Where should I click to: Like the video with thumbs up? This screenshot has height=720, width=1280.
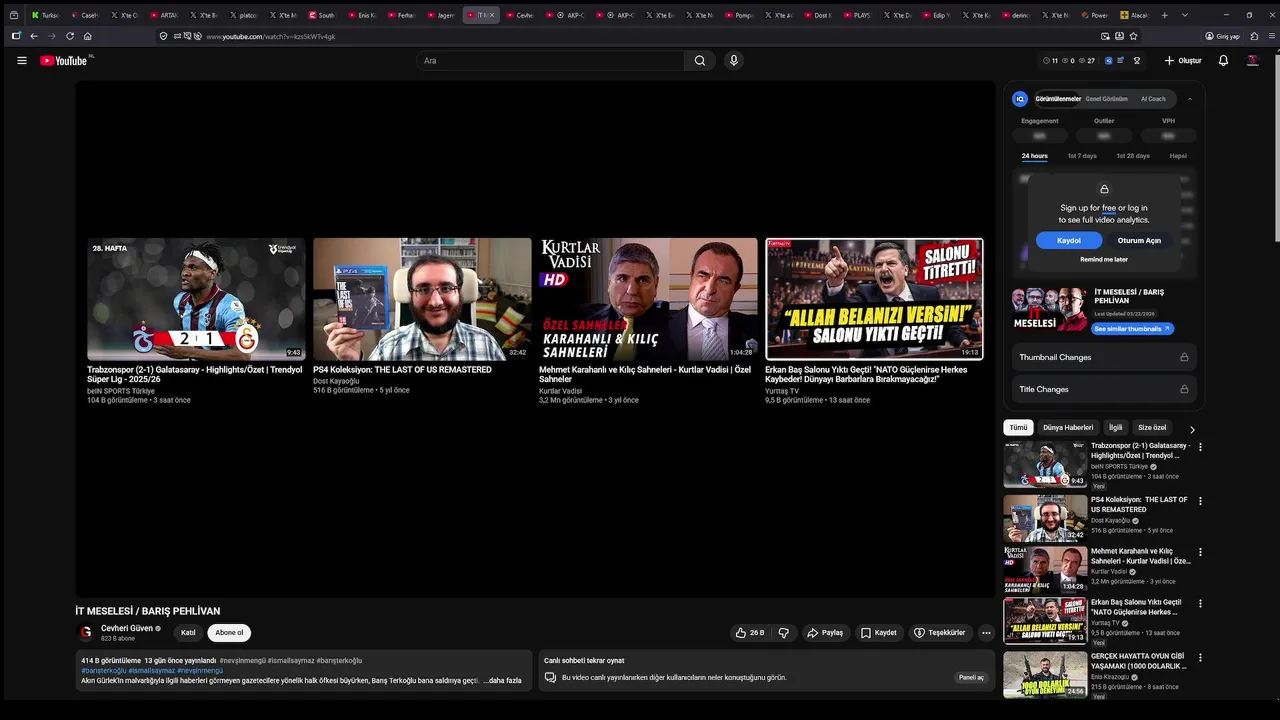(750, 633)
